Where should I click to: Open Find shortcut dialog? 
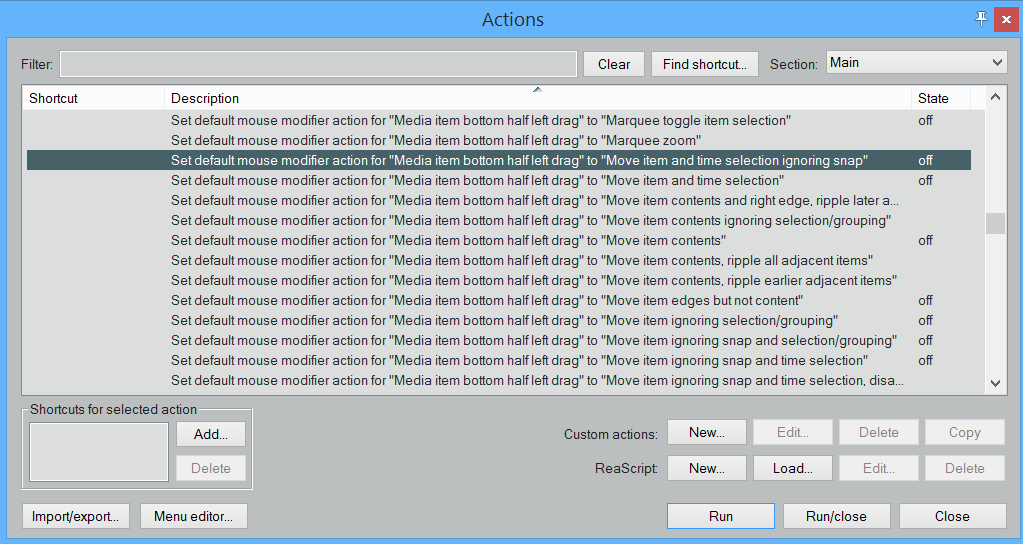[x=705, y=64]
